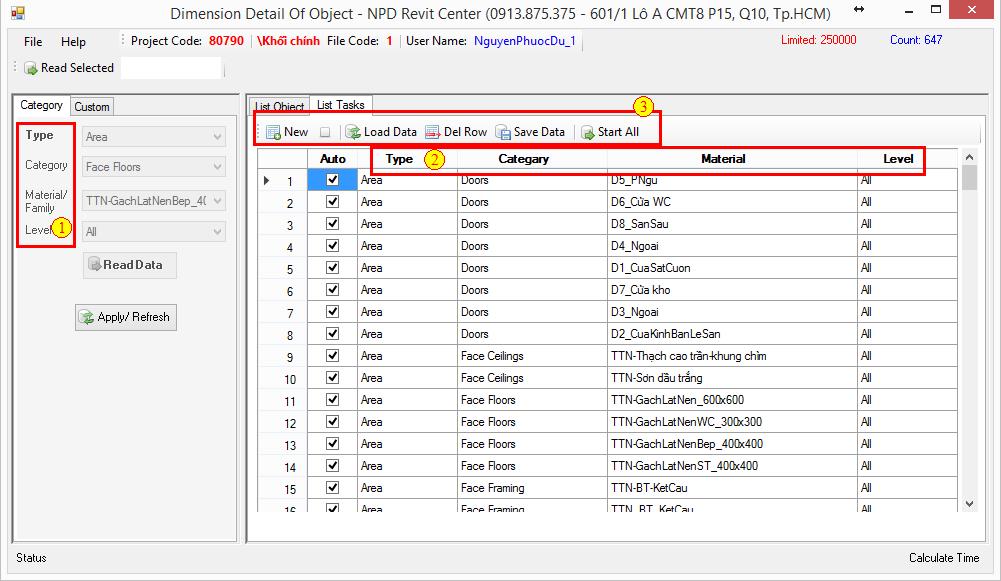Click the vertical scrollbar thumb
Image resolution: width=1001 pixels, height=581 pixels.
tap(969, 177)
